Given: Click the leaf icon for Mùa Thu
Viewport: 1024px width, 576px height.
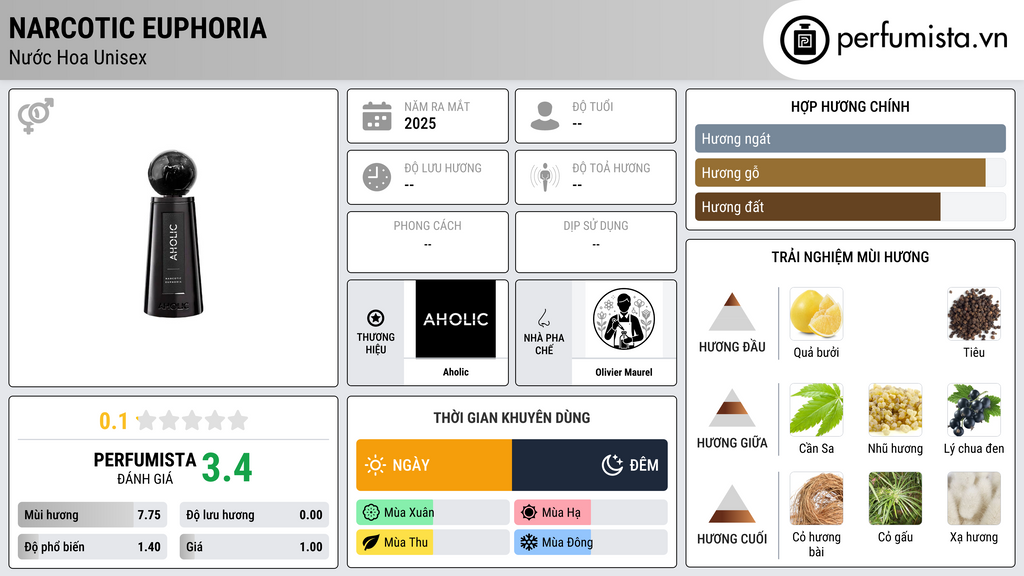Looking at the screenshot, I should coord(371,542).
